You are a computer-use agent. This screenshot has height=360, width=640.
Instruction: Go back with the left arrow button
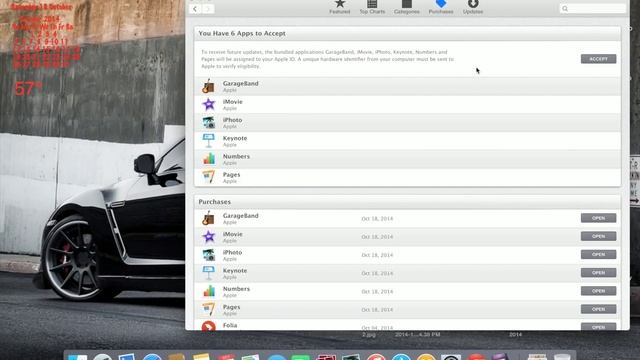(x=195, y=9)
